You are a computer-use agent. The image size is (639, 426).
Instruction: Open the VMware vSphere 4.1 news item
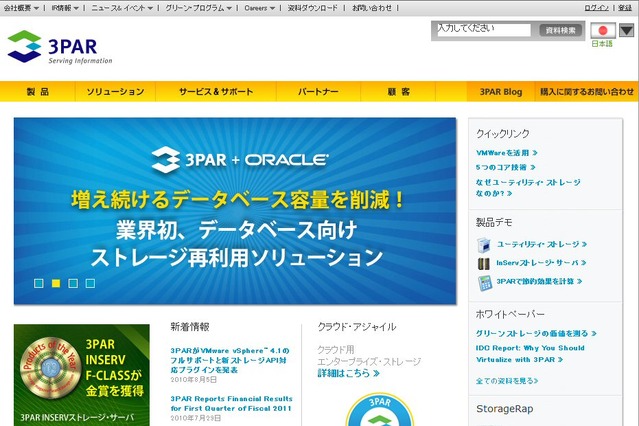pyautogui.click(x=229, y=360)
